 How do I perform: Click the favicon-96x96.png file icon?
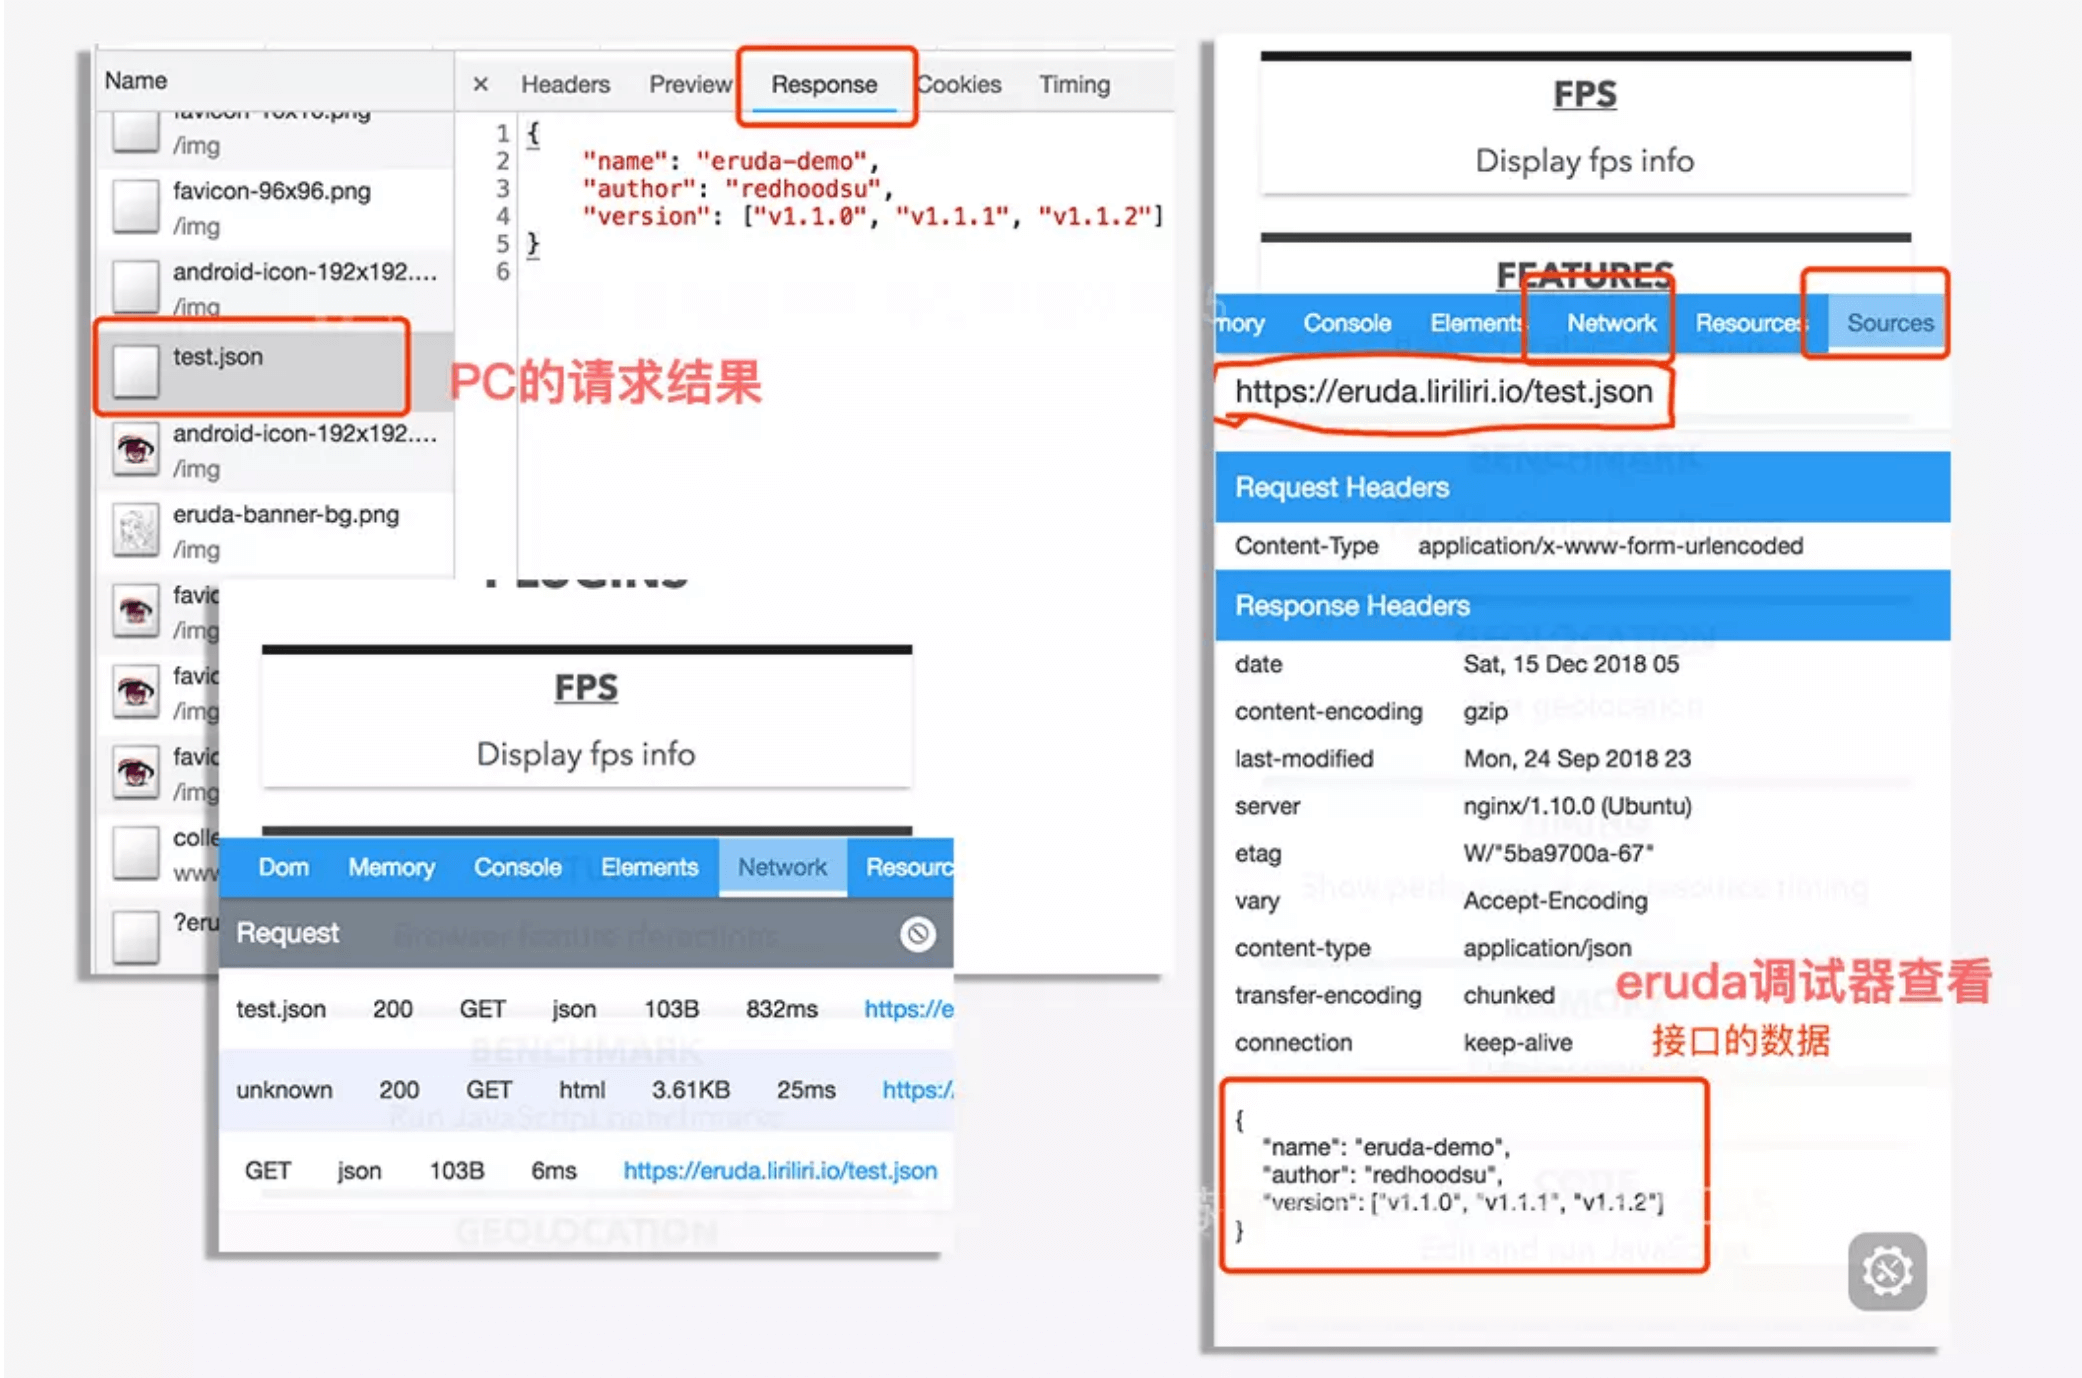(x=135, y=206)
